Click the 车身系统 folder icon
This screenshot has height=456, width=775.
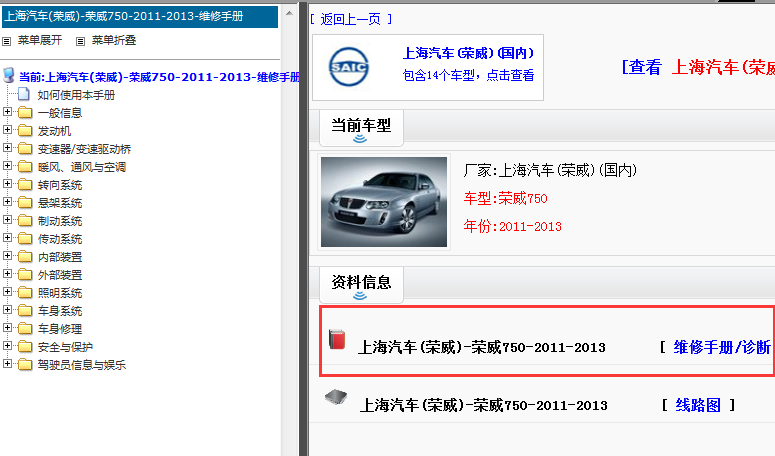(x=25, y=311)
